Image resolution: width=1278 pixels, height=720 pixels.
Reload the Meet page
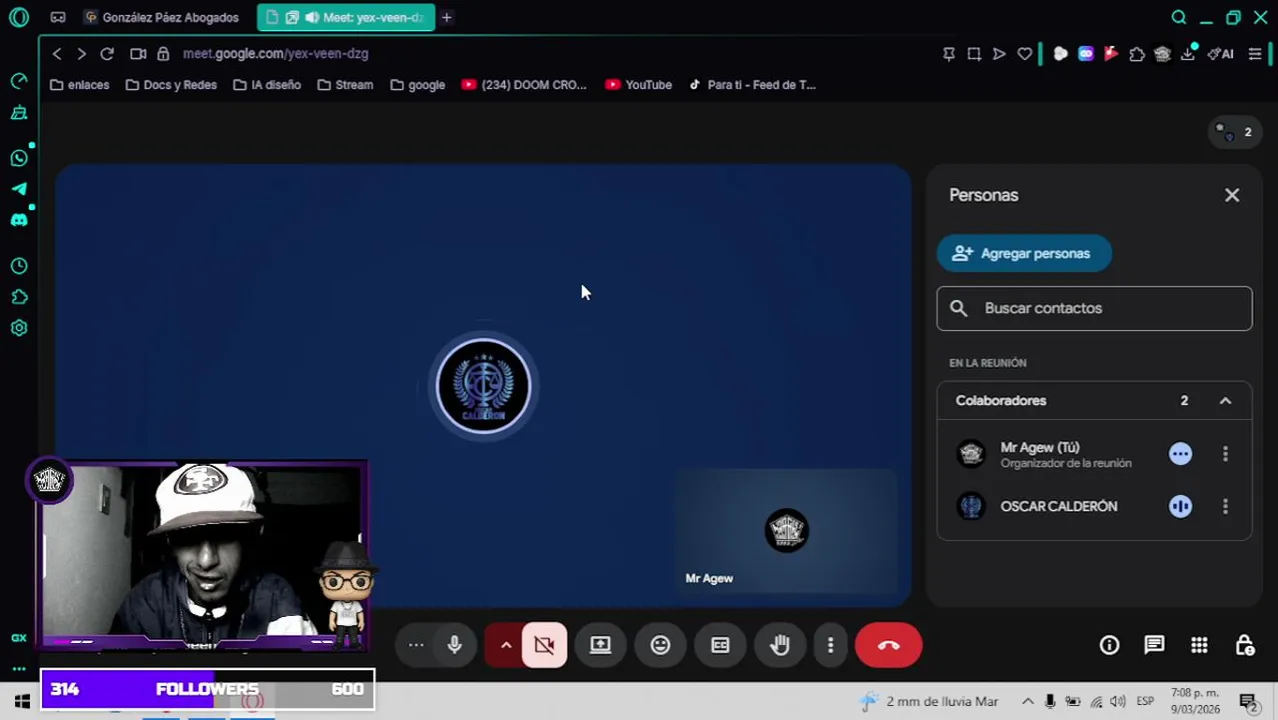(x=107, y=53)
